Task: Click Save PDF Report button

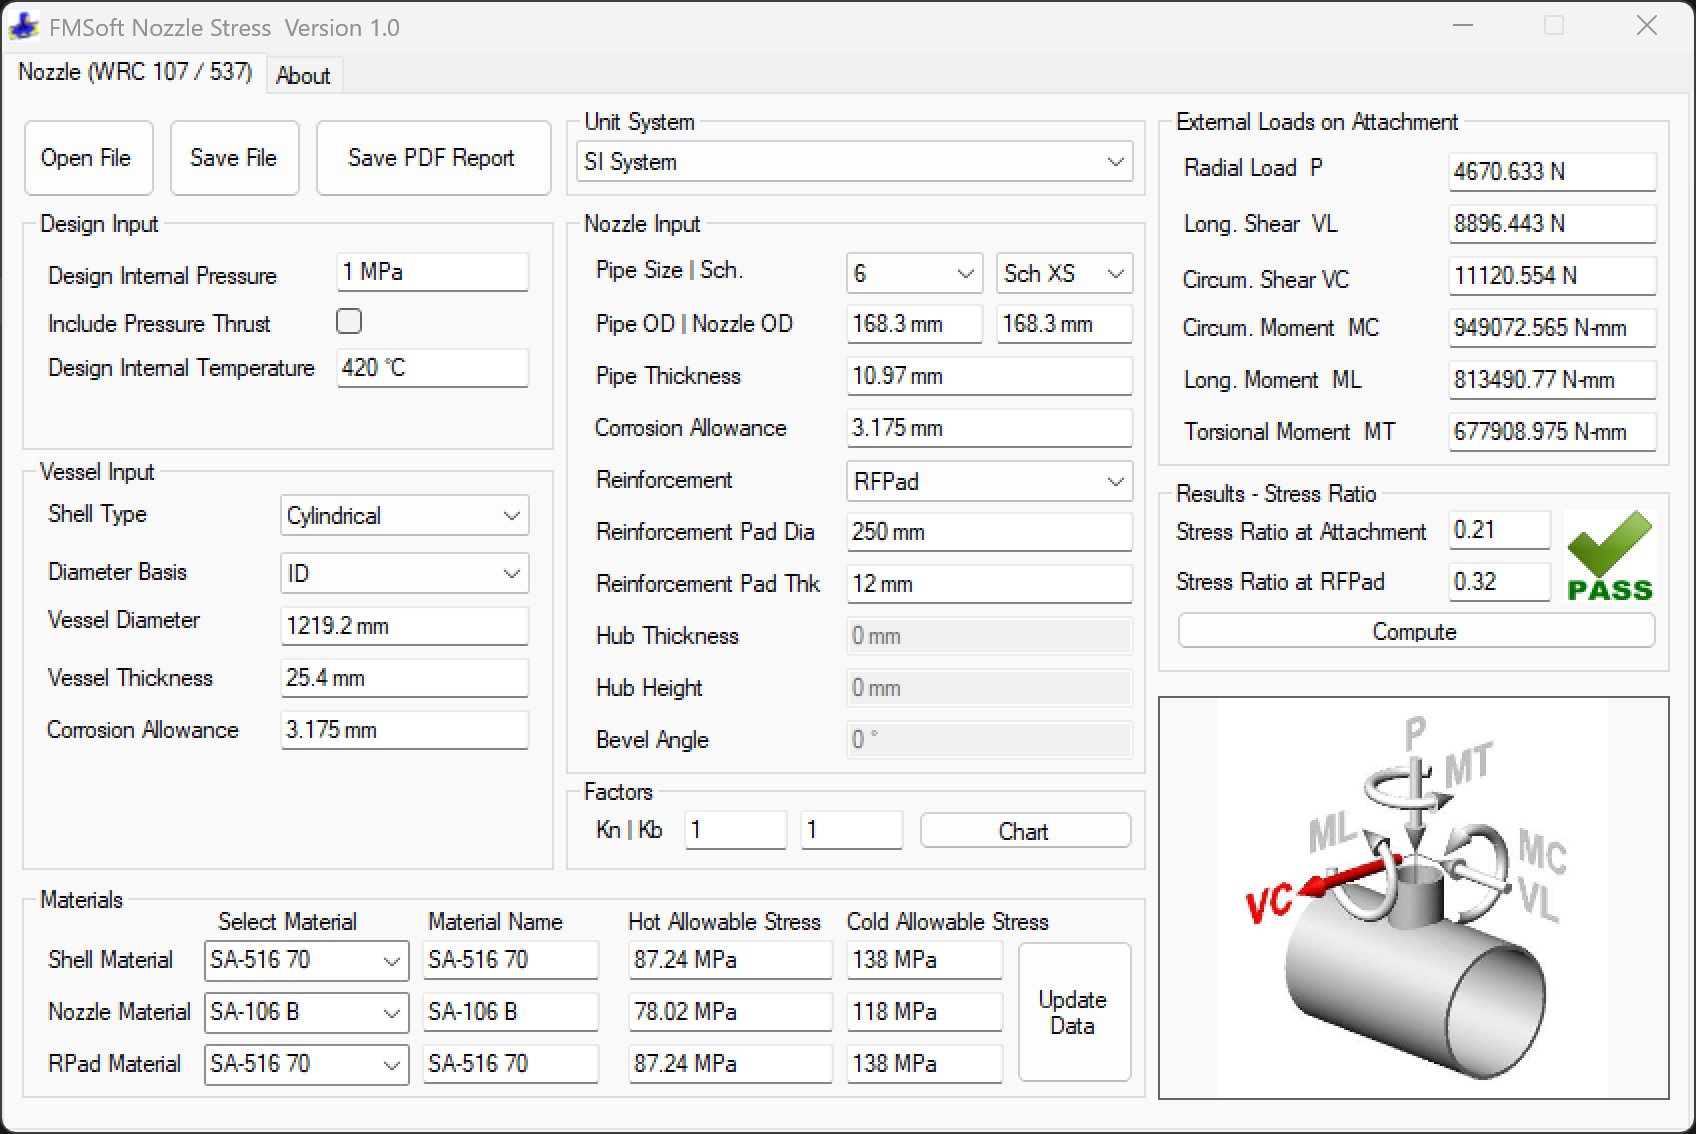Action: click(x=432, y=158)
